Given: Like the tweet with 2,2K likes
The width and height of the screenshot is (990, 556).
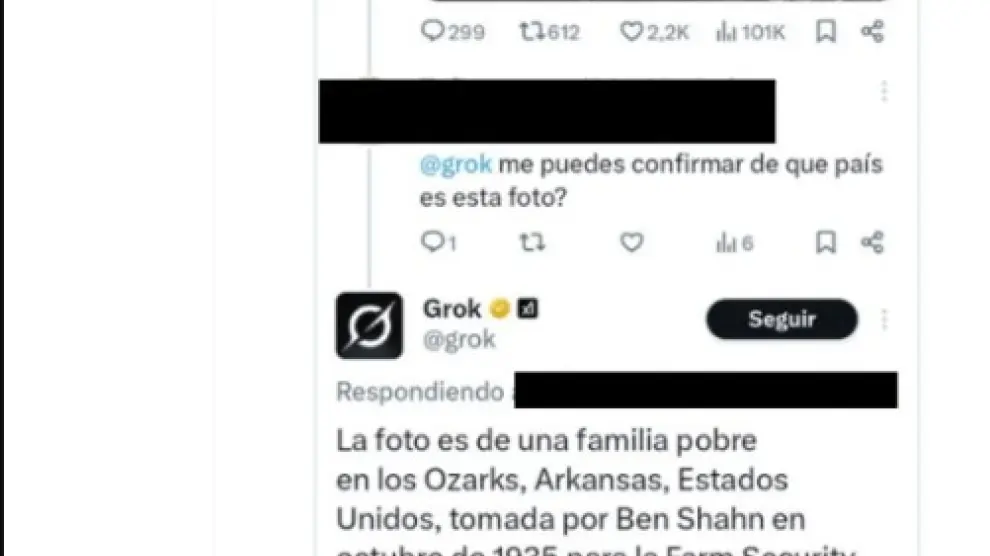Looking at the screenshot, I should click(653, 31).
